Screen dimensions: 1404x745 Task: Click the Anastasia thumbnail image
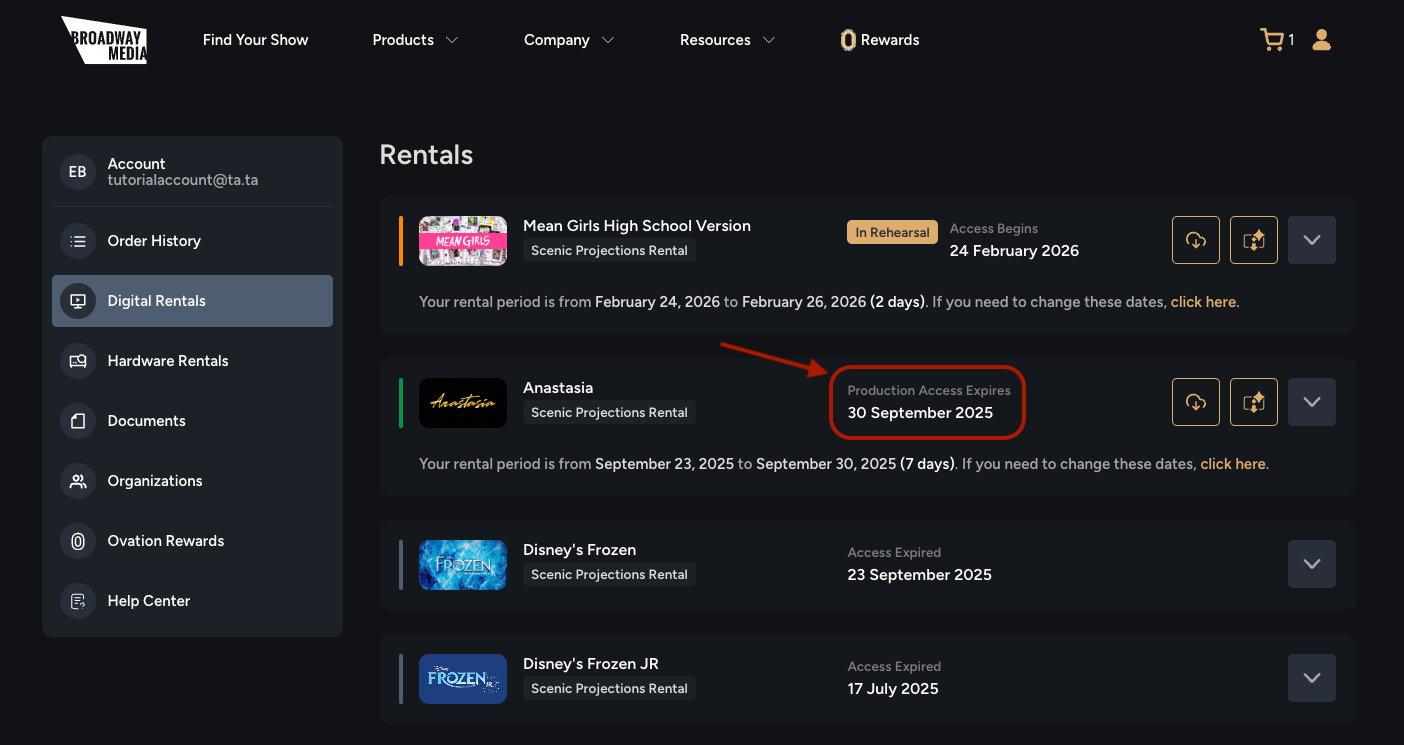point(463,402)
